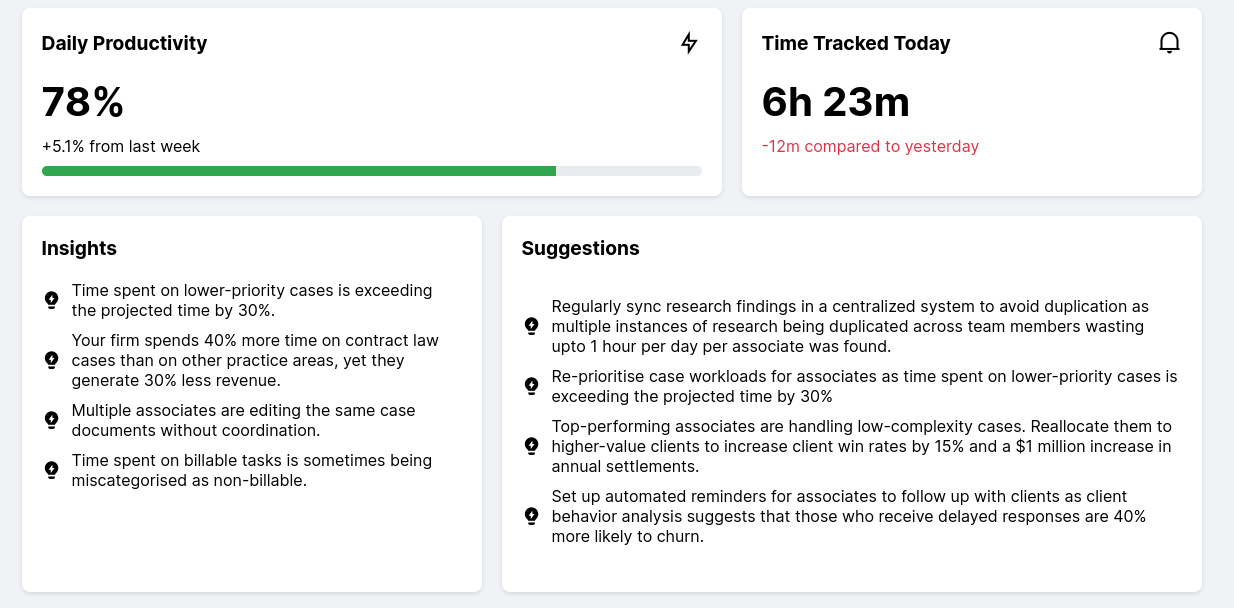Viewport: 1234px width, 608px height.
Task: Click the Time Tracked Today card title
Action: (x=856, y=43)
